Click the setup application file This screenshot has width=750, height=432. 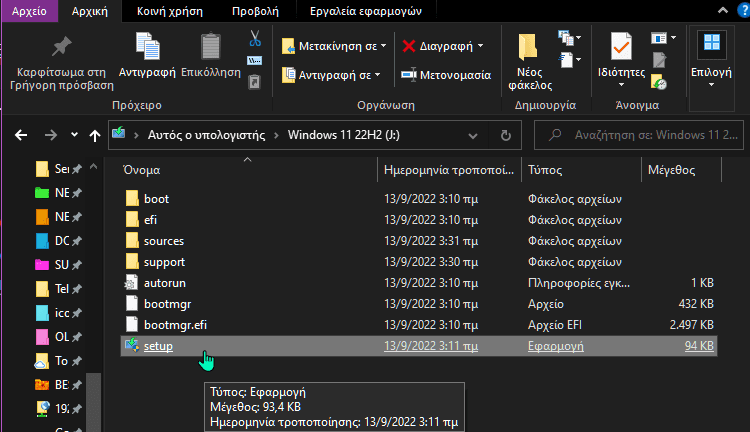[x=419, y=346]
